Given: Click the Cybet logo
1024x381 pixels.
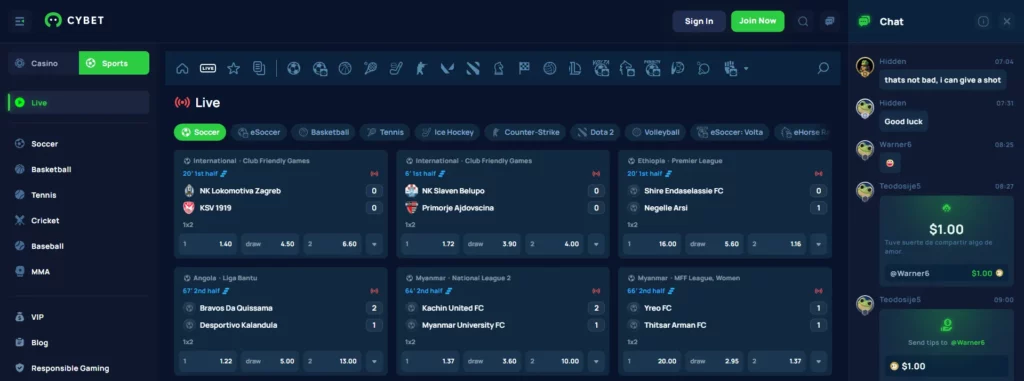Looking at the screenshot, I should (74, 21).
